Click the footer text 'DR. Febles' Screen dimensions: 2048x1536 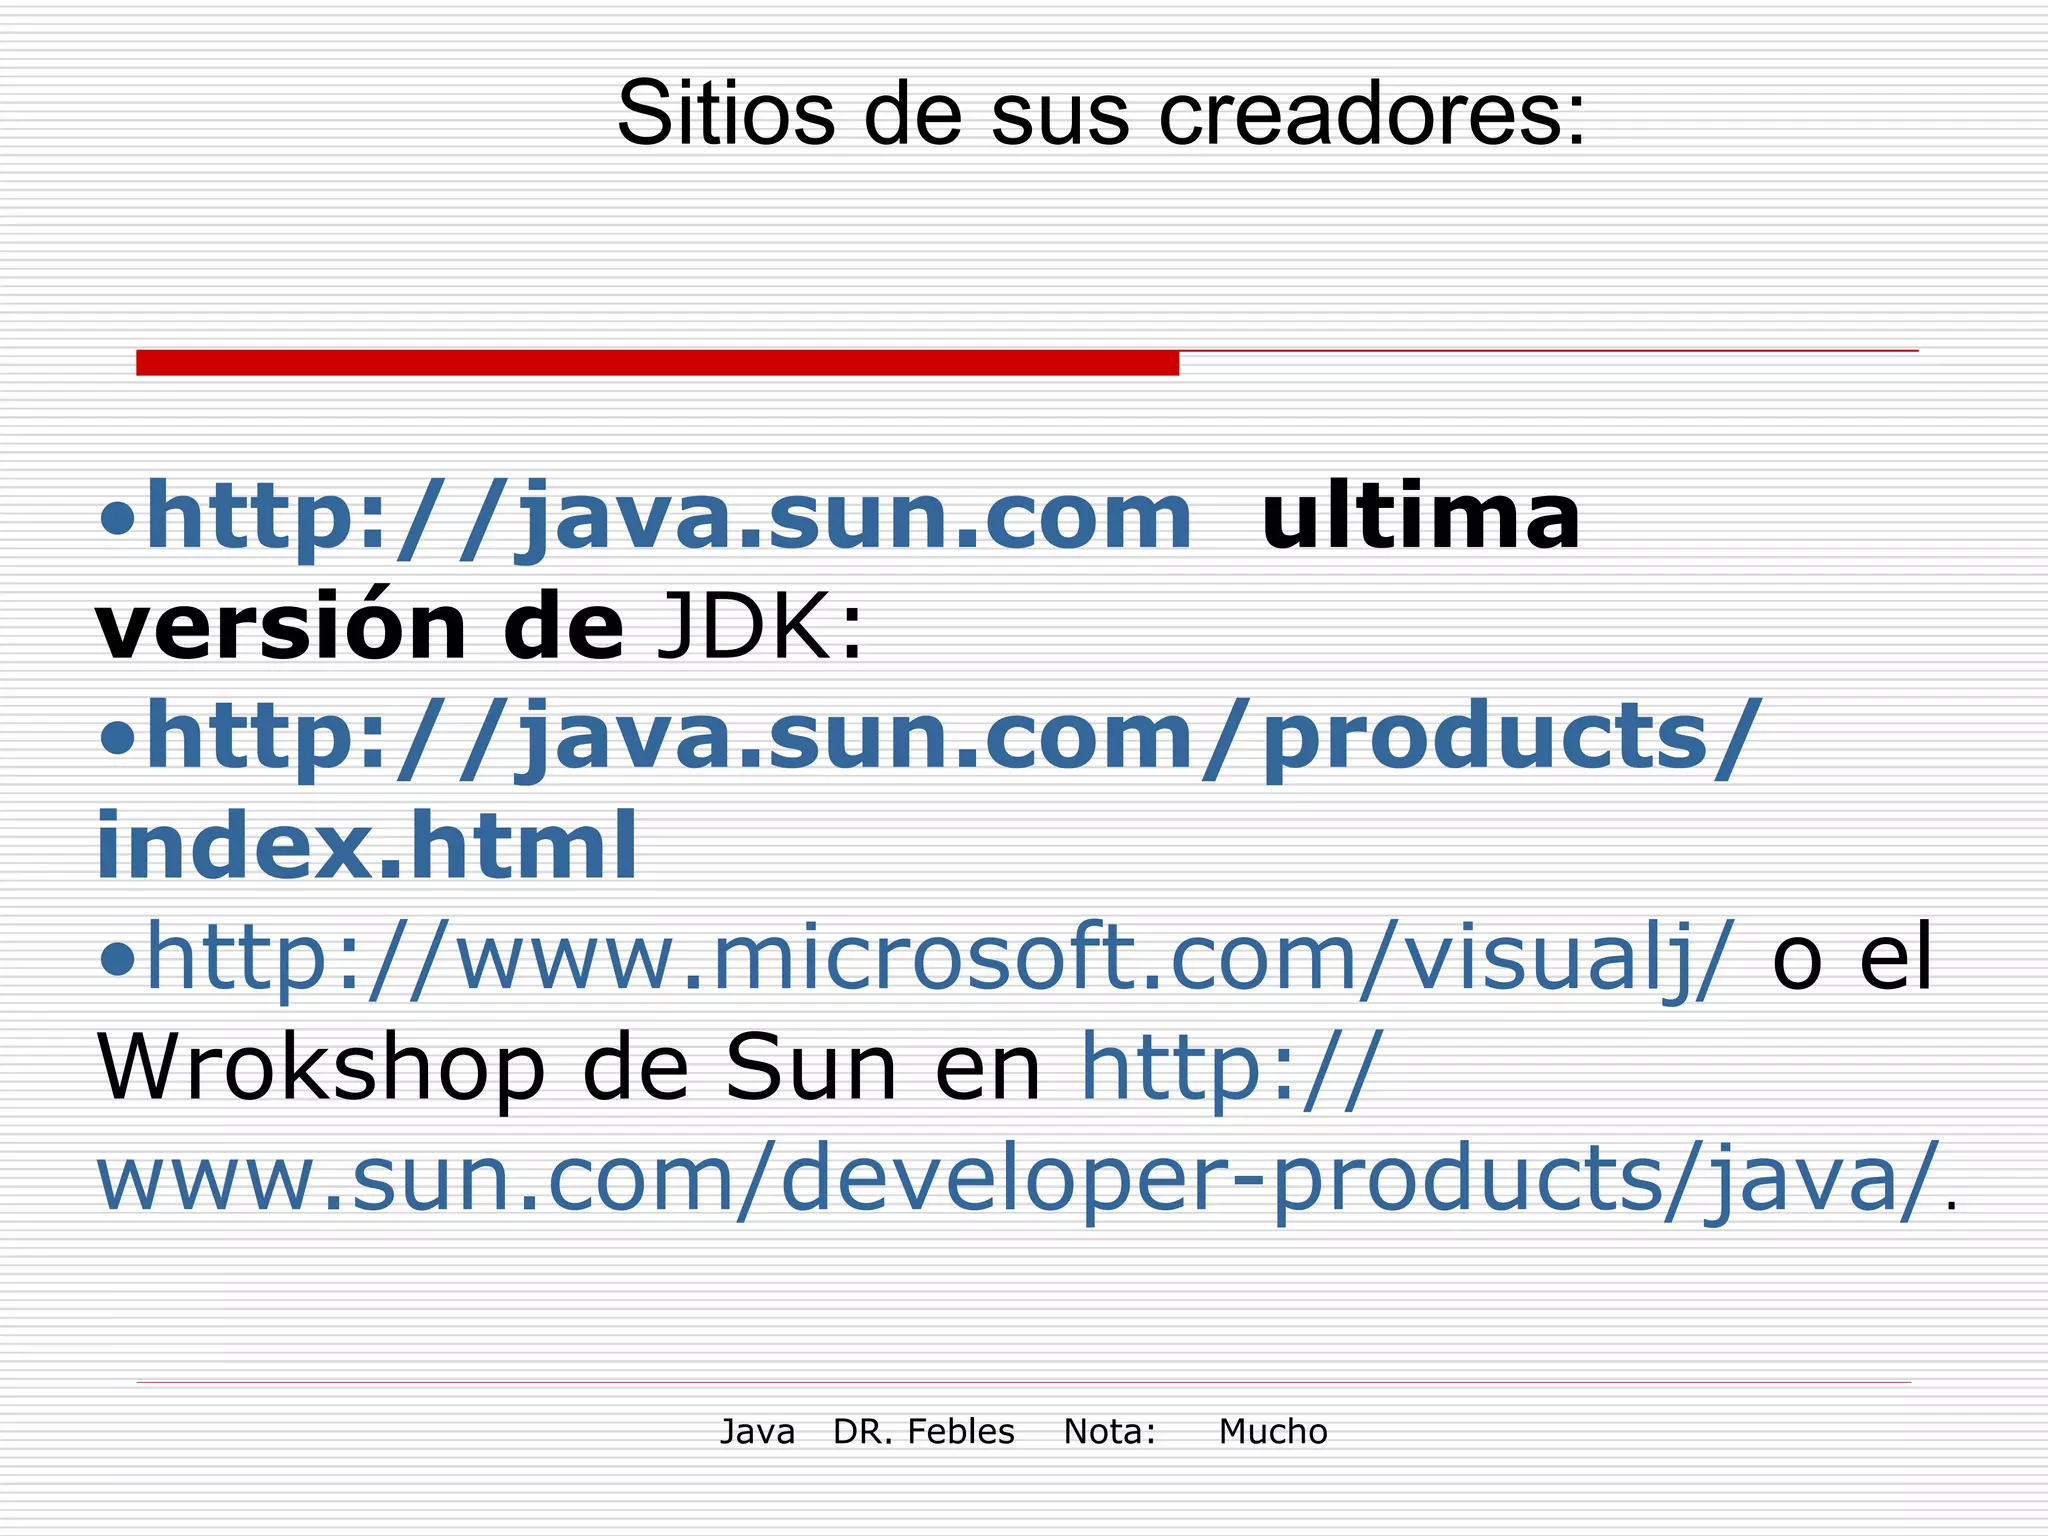pyautogui.click(x=923, y=1432)
